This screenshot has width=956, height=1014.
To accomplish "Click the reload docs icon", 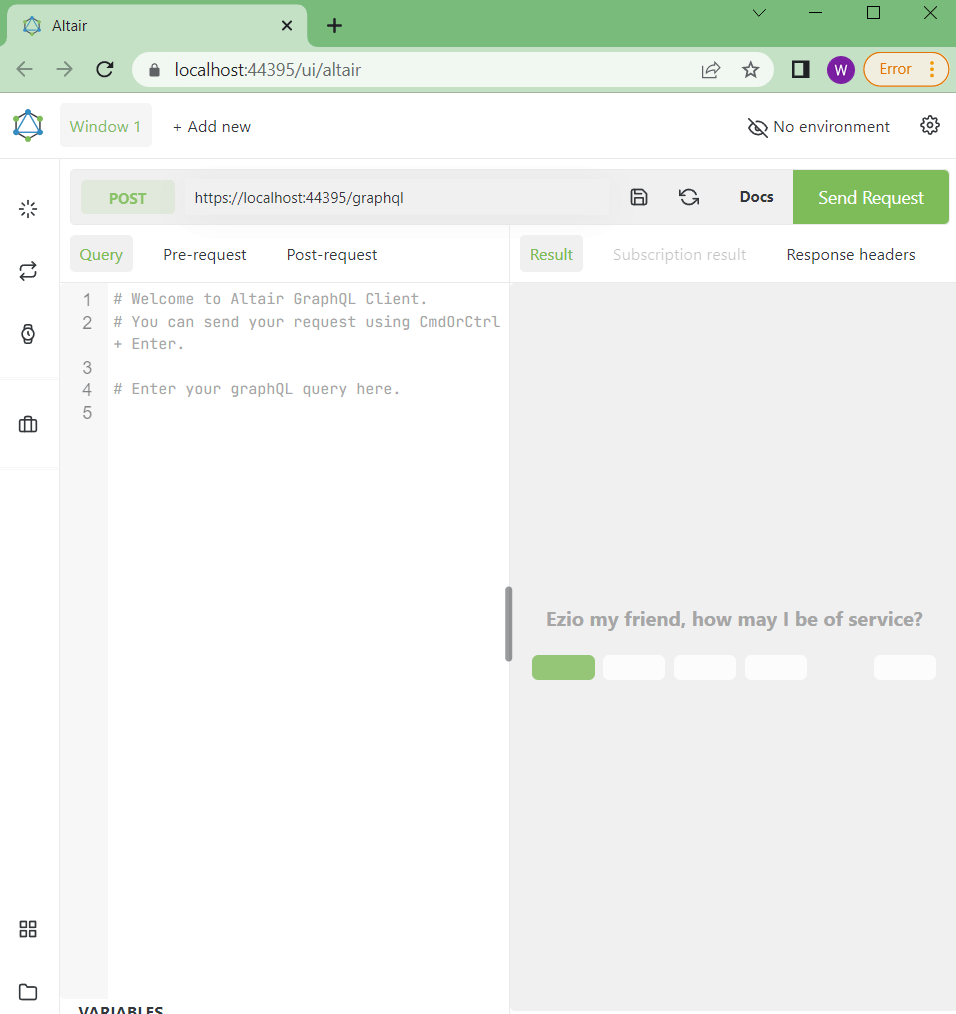I will tap(689, 197).
